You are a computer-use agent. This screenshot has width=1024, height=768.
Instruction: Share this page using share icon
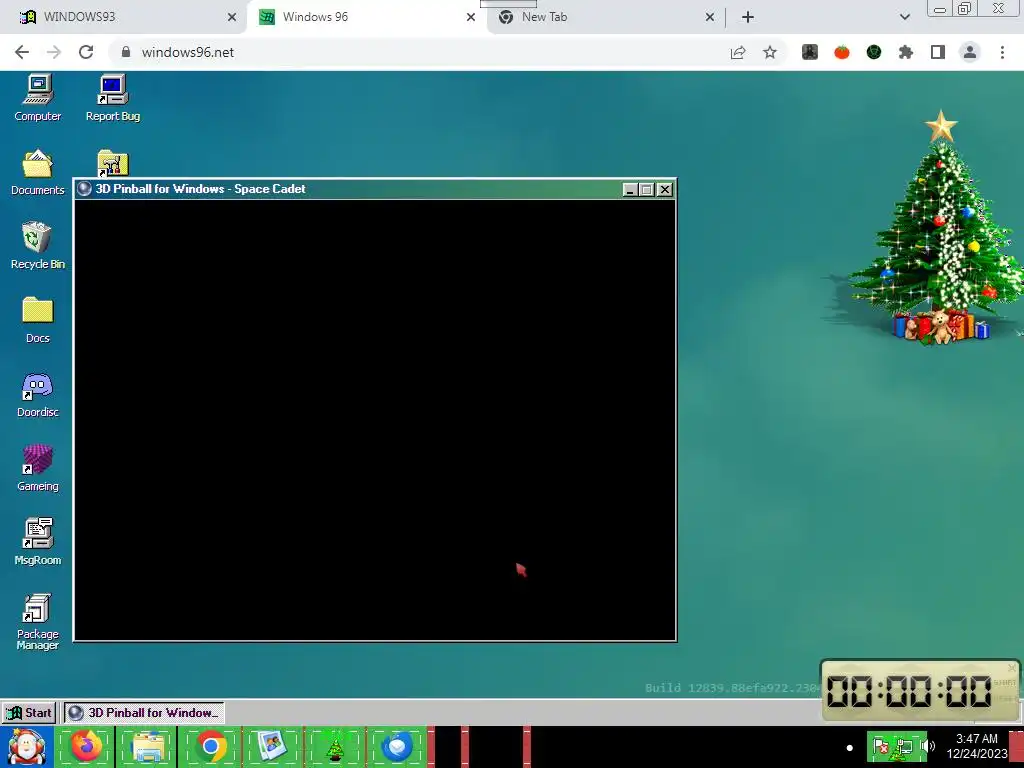[x=738, y=52]
